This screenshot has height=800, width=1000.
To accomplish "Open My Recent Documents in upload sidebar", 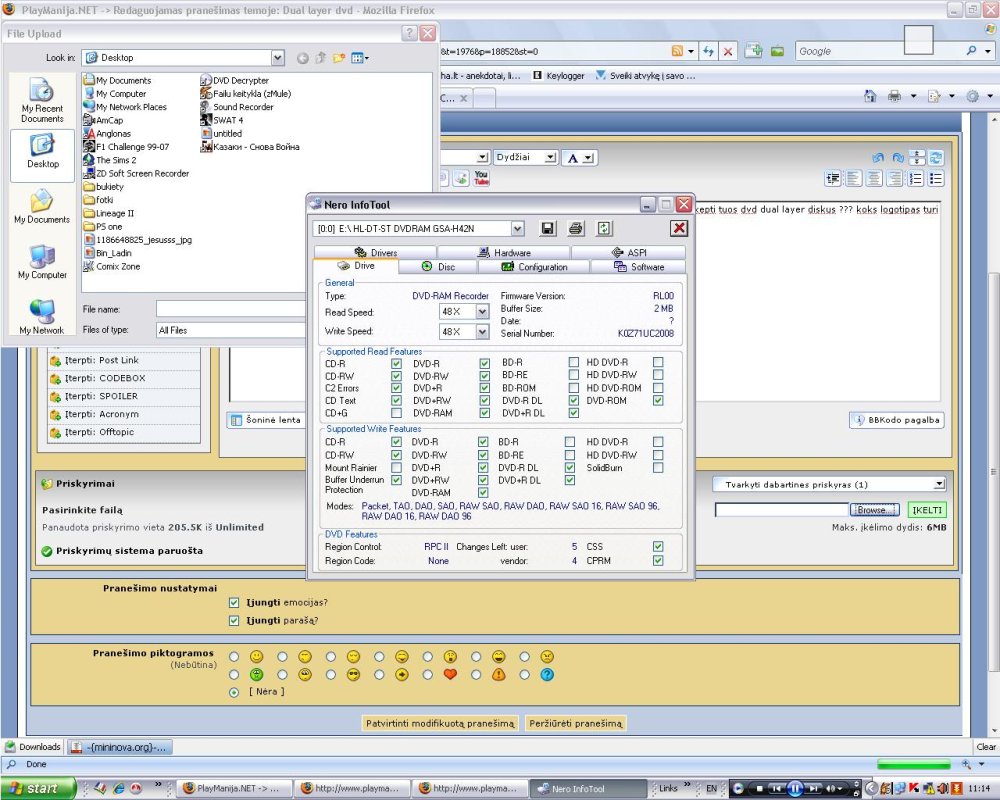I will pos(42,102).
